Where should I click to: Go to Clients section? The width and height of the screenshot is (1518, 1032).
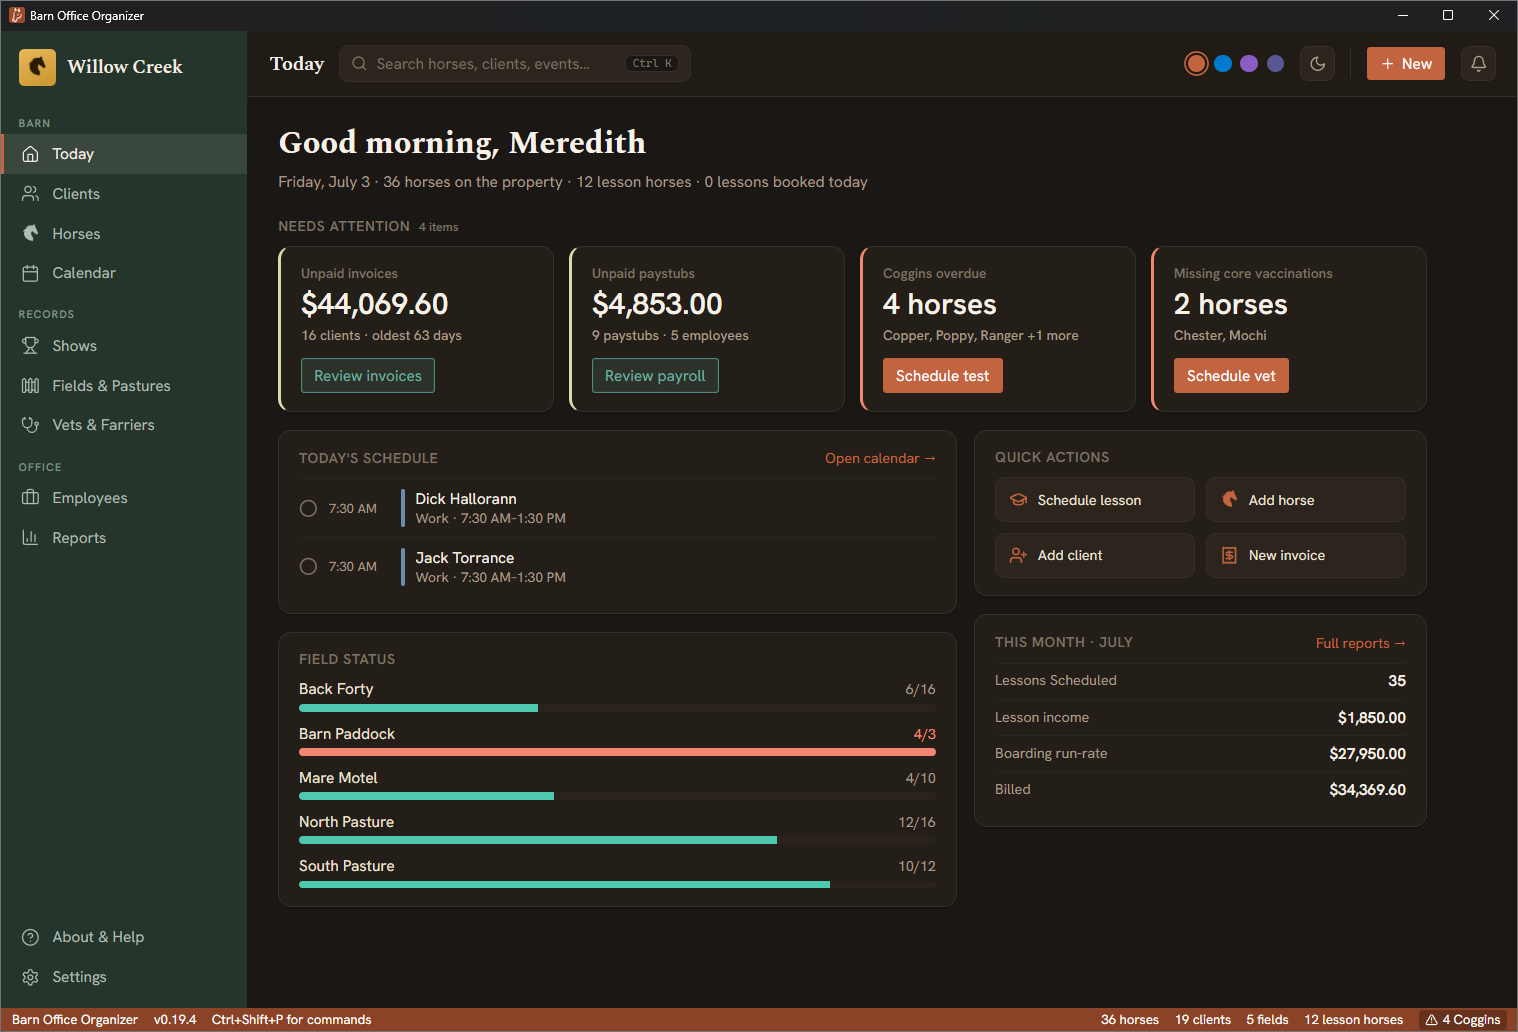(x=124, y=194)
